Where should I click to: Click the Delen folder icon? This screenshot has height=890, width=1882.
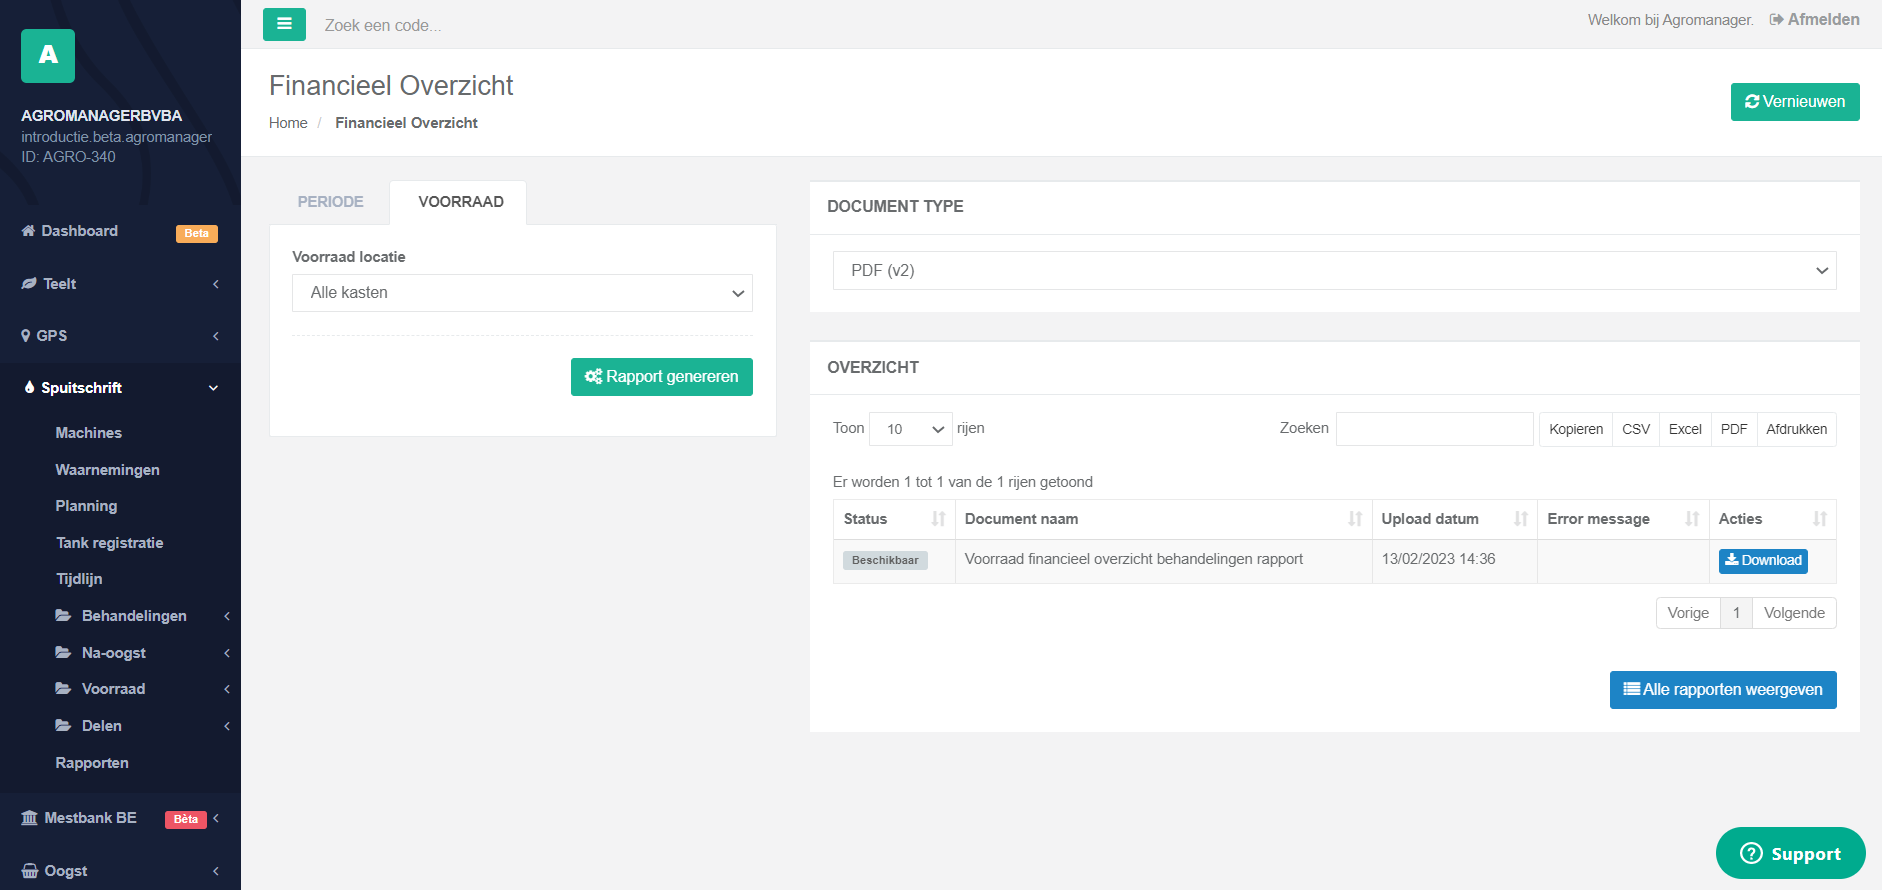tap(63, 726)
